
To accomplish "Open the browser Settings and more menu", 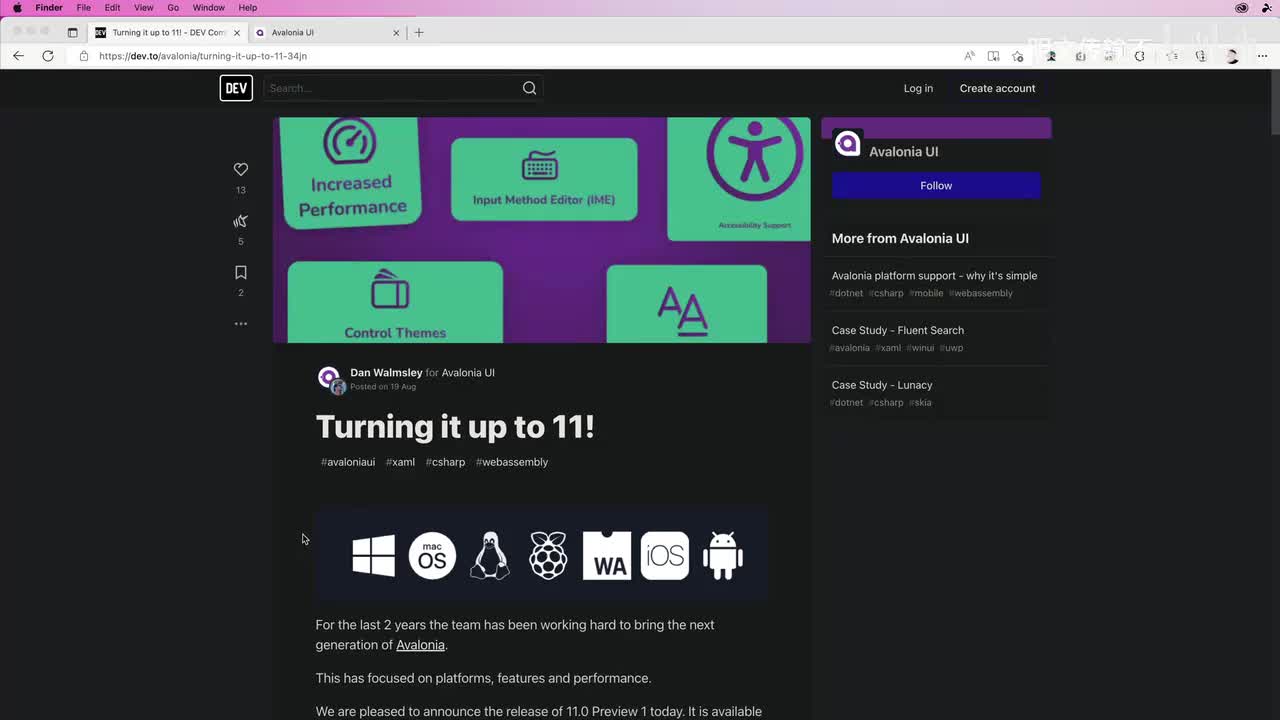I will point(1261,56).
